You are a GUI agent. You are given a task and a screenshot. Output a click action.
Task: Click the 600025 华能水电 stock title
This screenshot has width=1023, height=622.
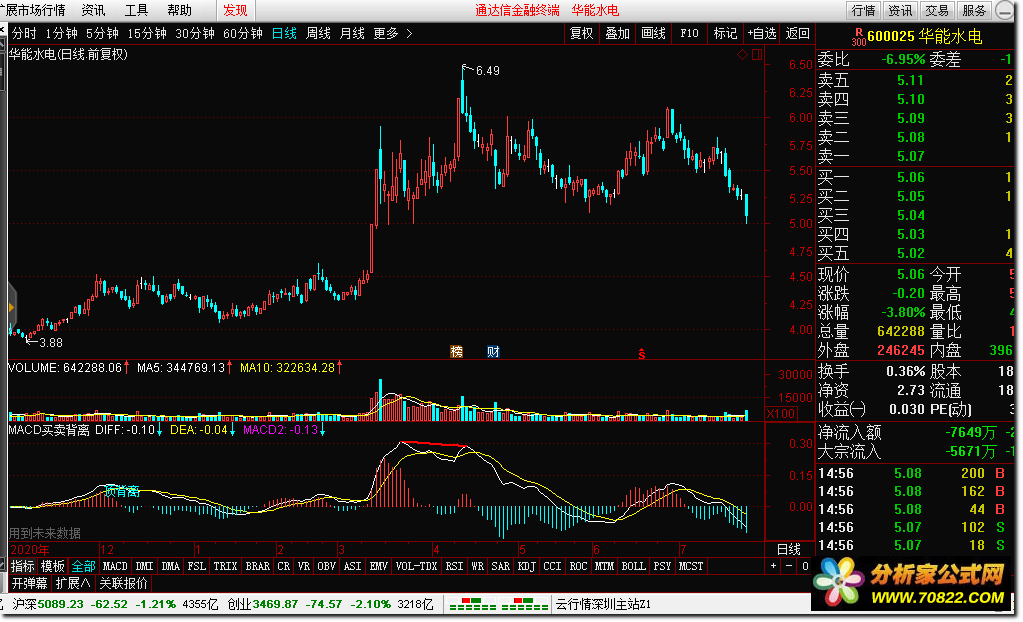click(x=924, y=37)
